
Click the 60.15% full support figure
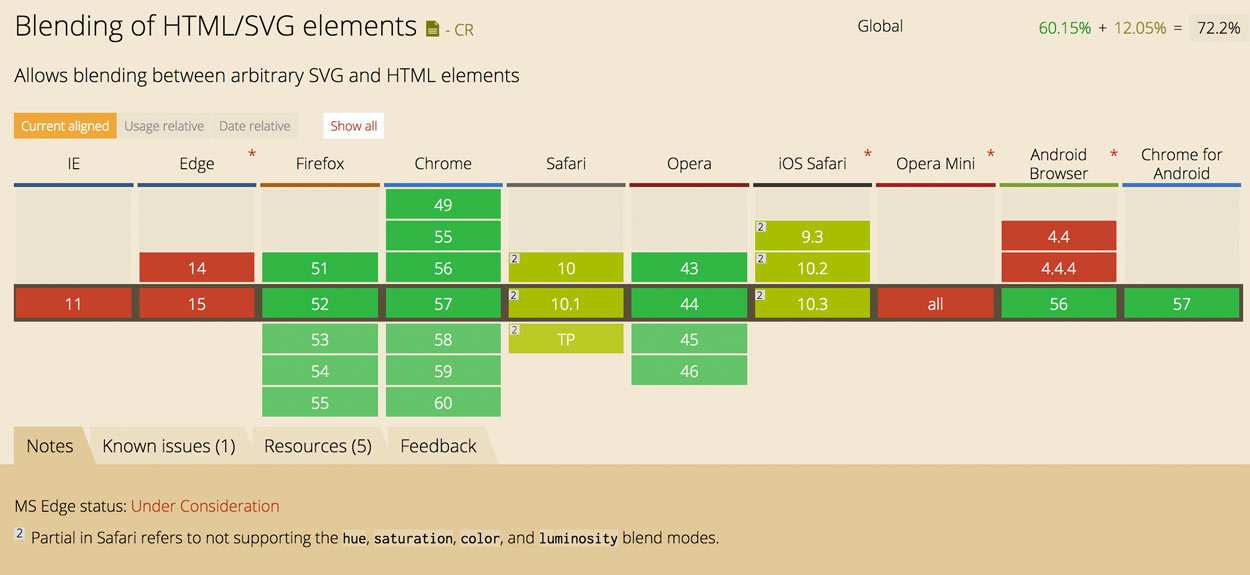click(x=1065, y=28)
